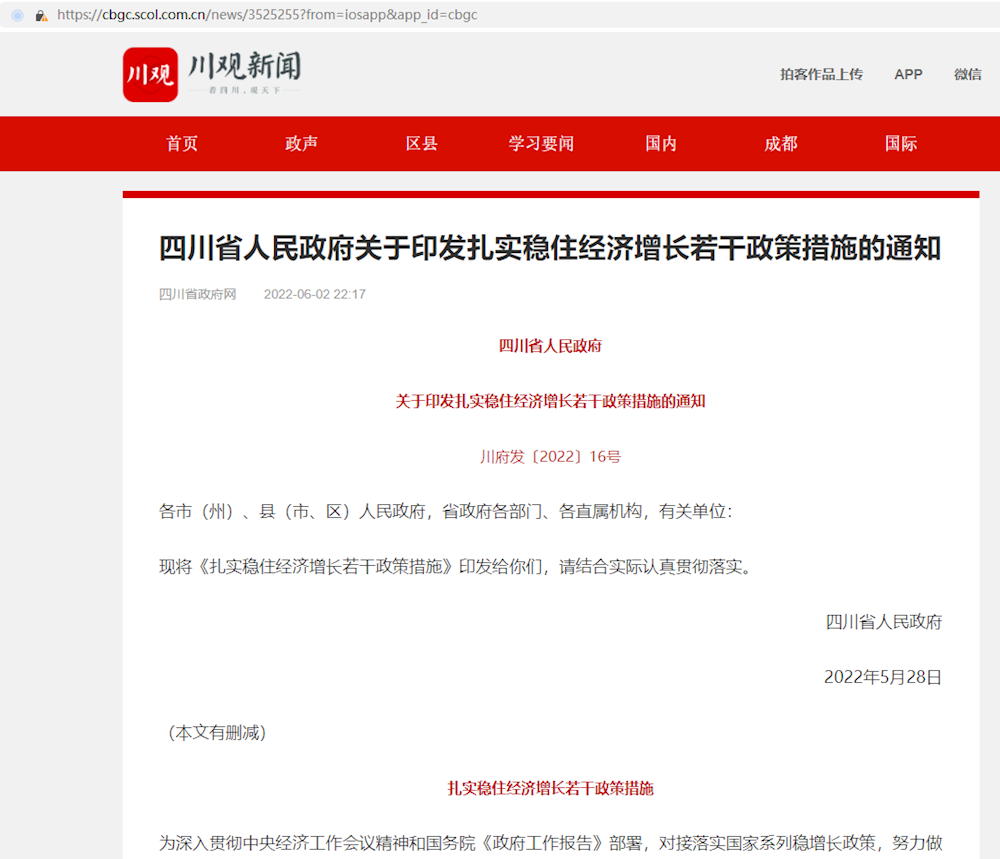Click the URL in the address bar
The image size is (1000, 859).
coord(267,16)
